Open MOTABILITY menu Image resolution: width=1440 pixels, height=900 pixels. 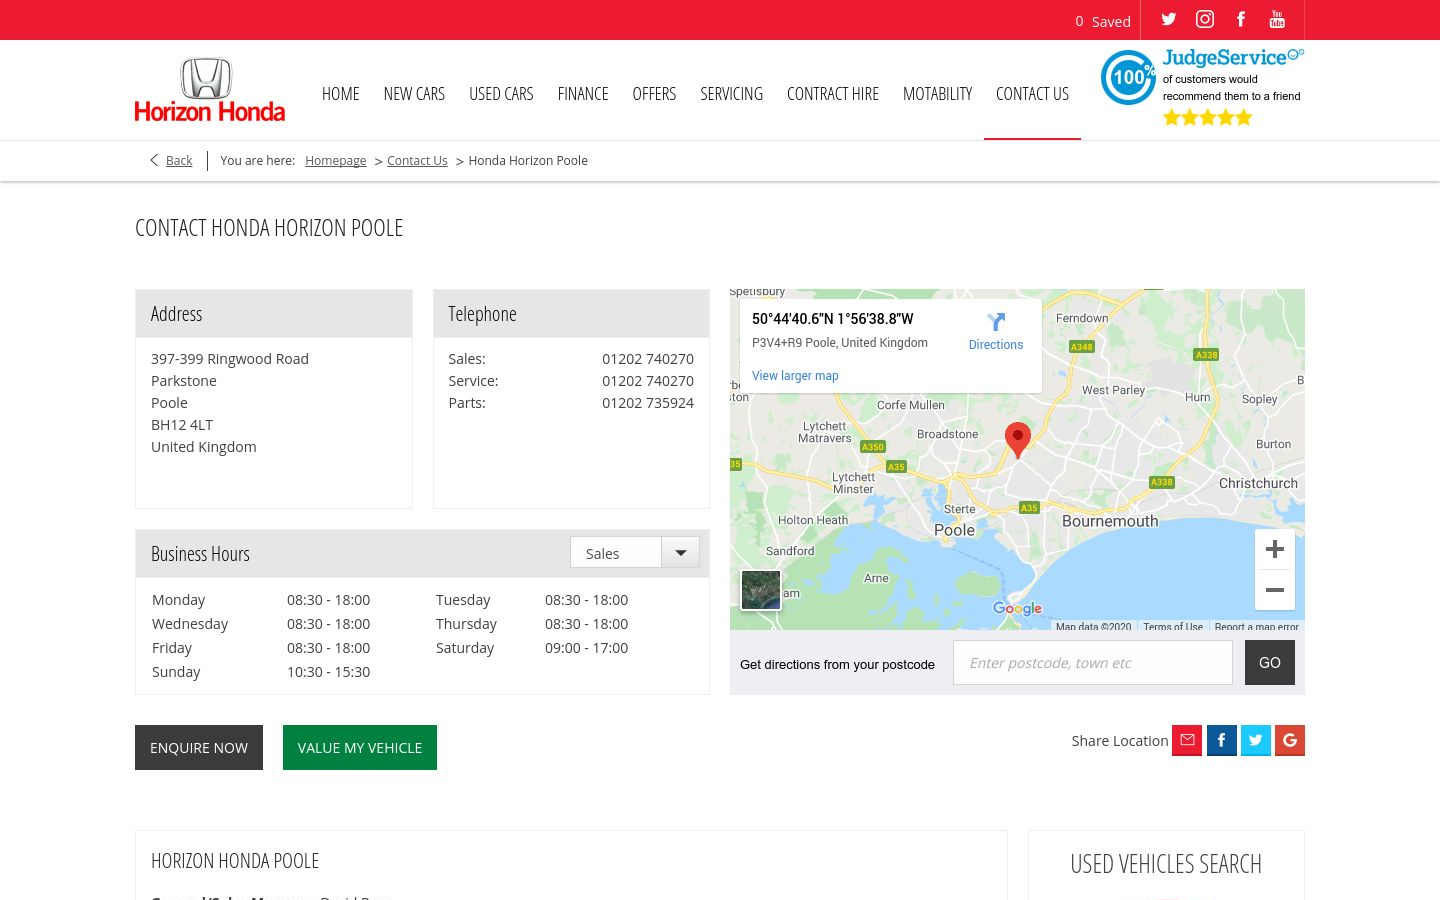(937, 93)
